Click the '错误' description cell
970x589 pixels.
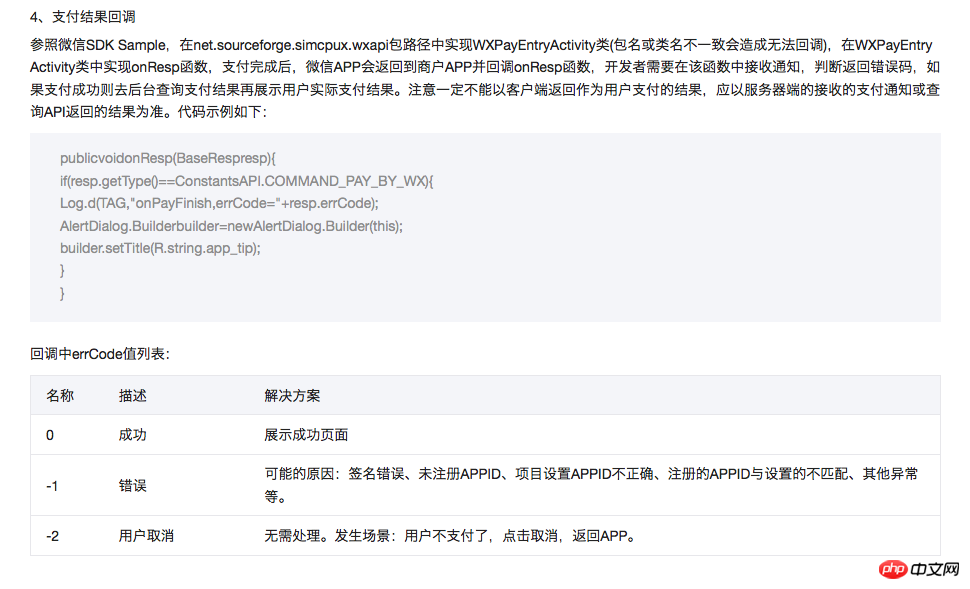tap(132, 486)
